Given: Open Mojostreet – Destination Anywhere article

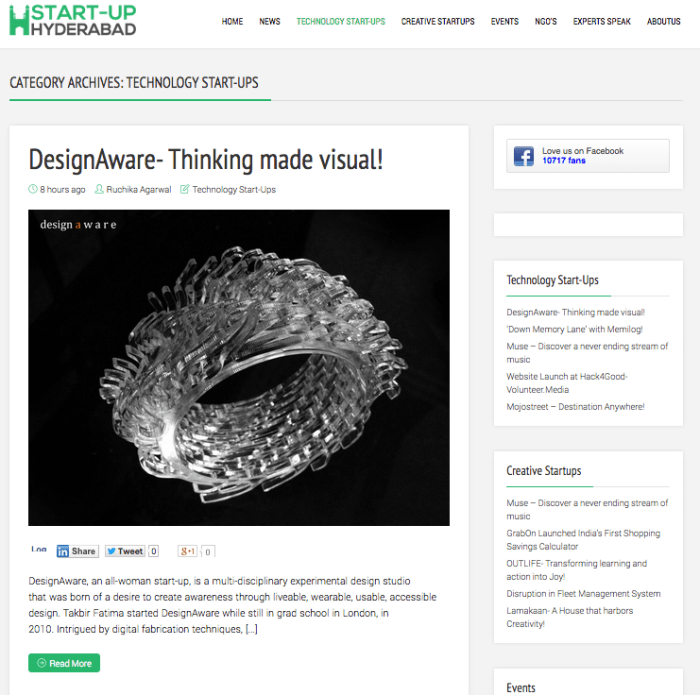Looking at the screenshot, I should [x=575, y=407].
